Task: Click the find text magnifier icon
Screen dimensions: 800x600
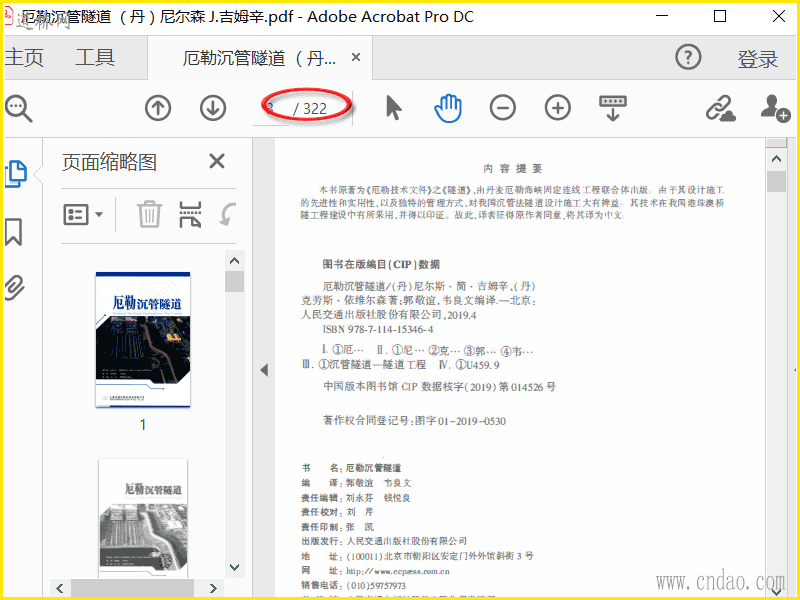Action: point(18,108)
